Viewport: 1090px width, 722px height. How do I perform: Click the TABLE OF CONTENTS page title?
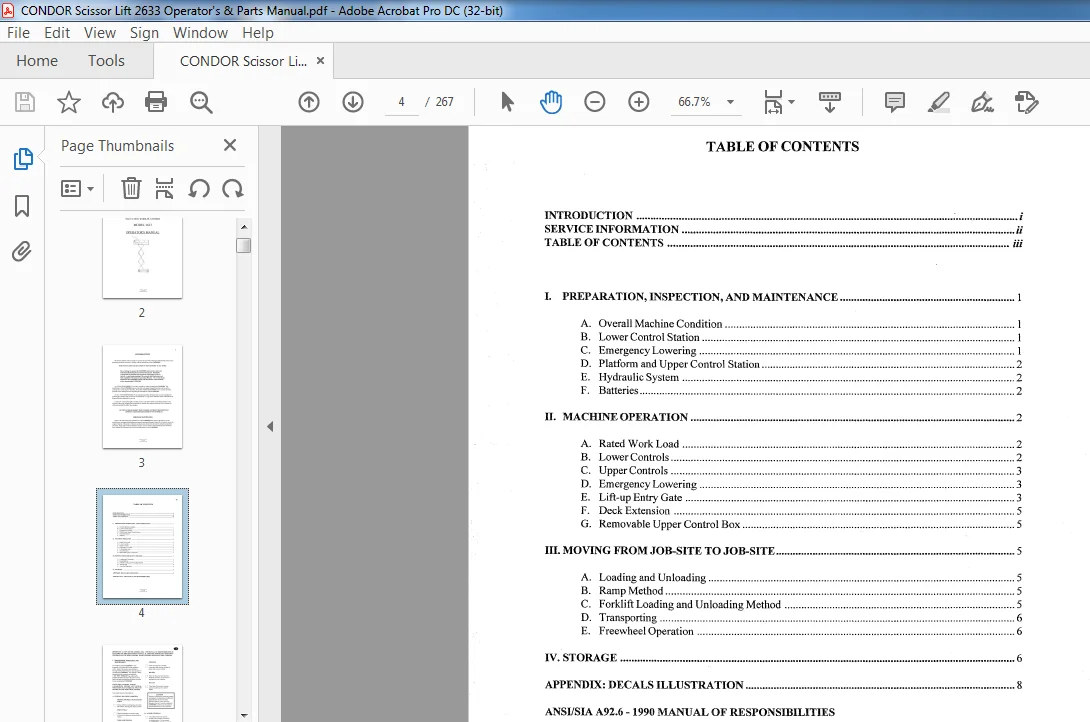782,147
